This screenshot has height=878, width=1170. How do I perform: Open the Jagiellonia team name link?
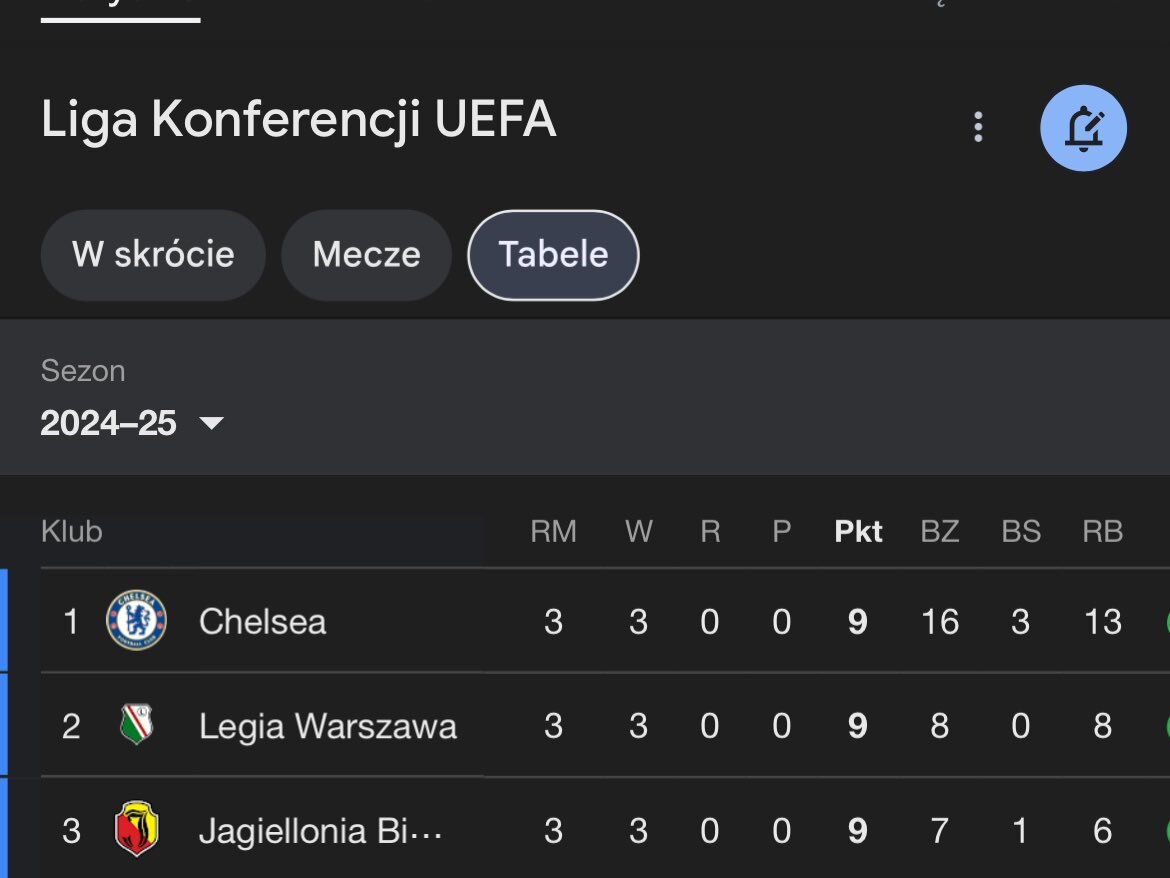pyautogui.click(x=320, y=831)
